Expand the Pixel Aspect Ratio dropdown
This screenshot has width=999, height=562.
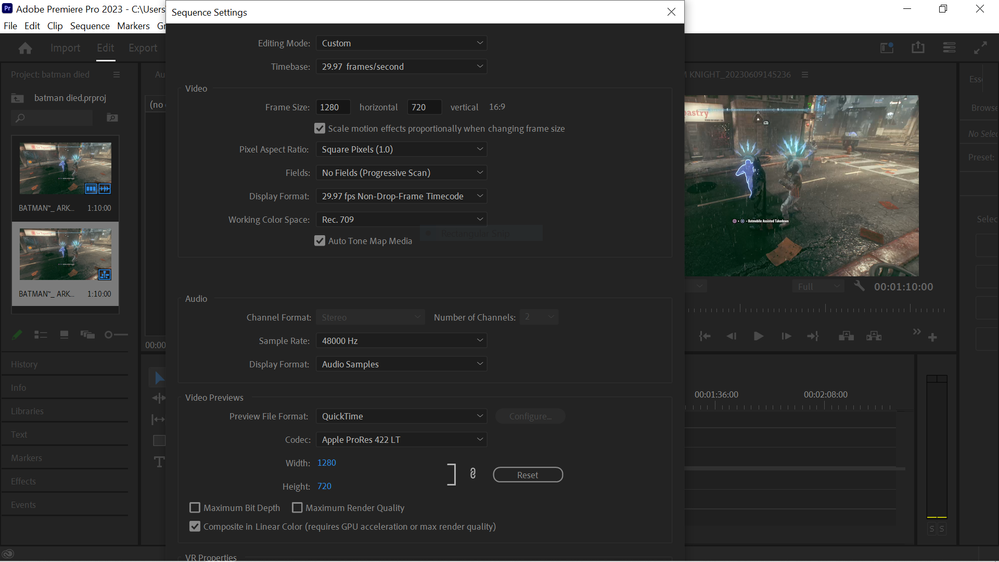coord(401,150)
